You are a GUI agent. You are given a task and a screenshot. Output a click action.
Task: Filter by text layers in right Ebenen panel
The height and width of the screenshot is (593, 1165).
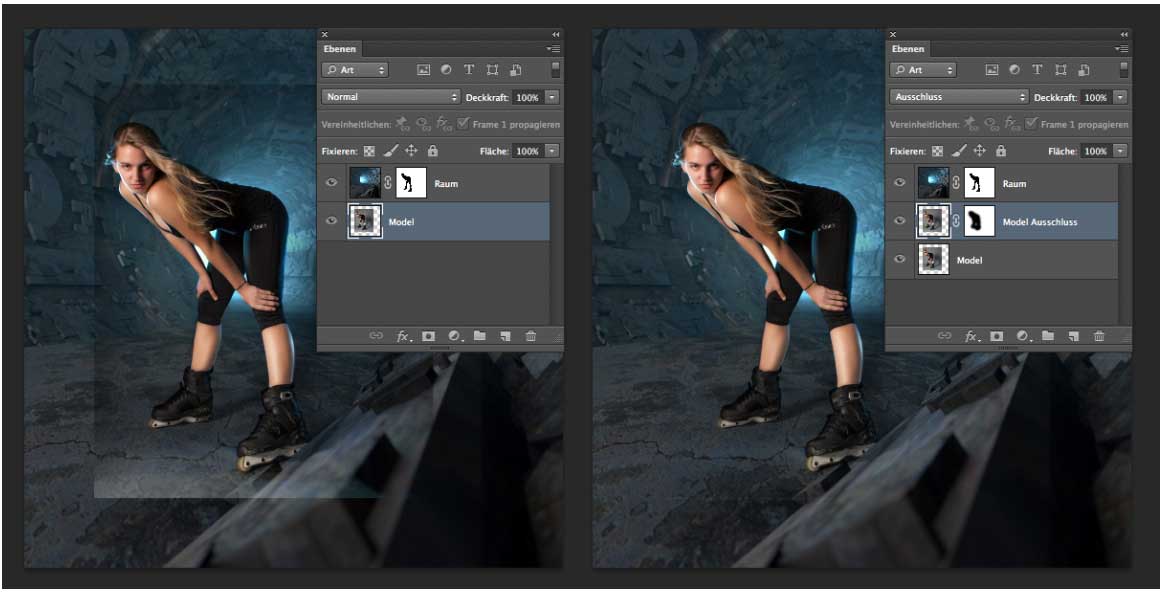coord(1037,70)
